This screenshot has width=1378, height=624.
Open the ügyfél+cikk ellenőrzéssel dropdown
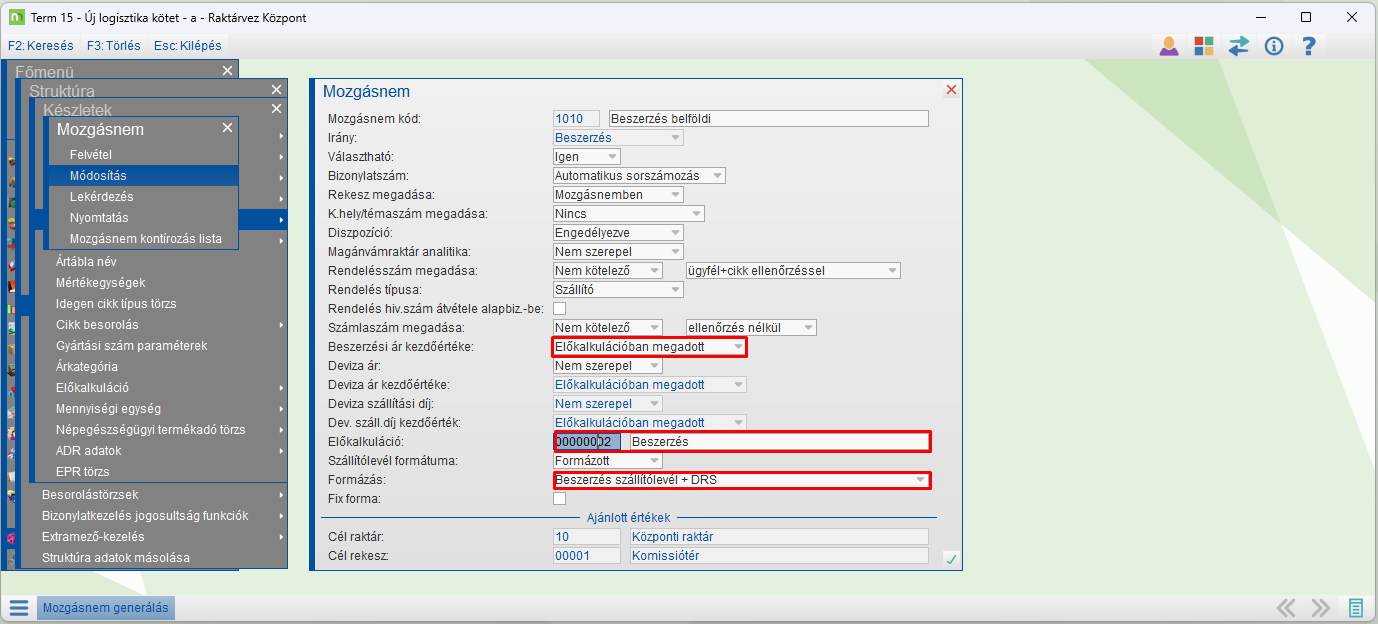(794, 270)
